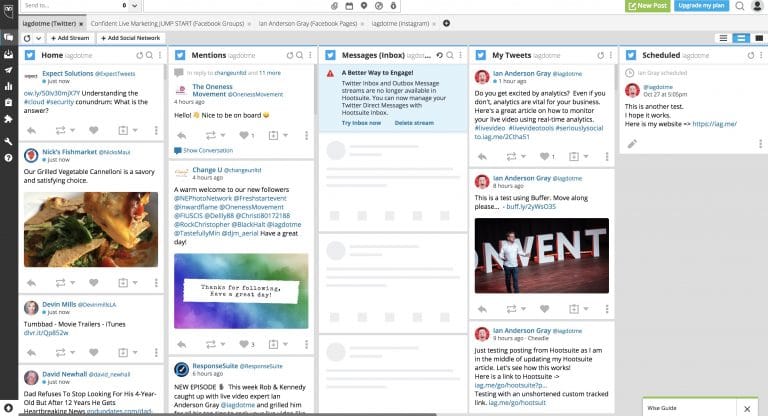Image resolution: width=768 pixels, height=416 pixels.
Task: Expand assign options on Devin Mills tweet
Action: 135,352
